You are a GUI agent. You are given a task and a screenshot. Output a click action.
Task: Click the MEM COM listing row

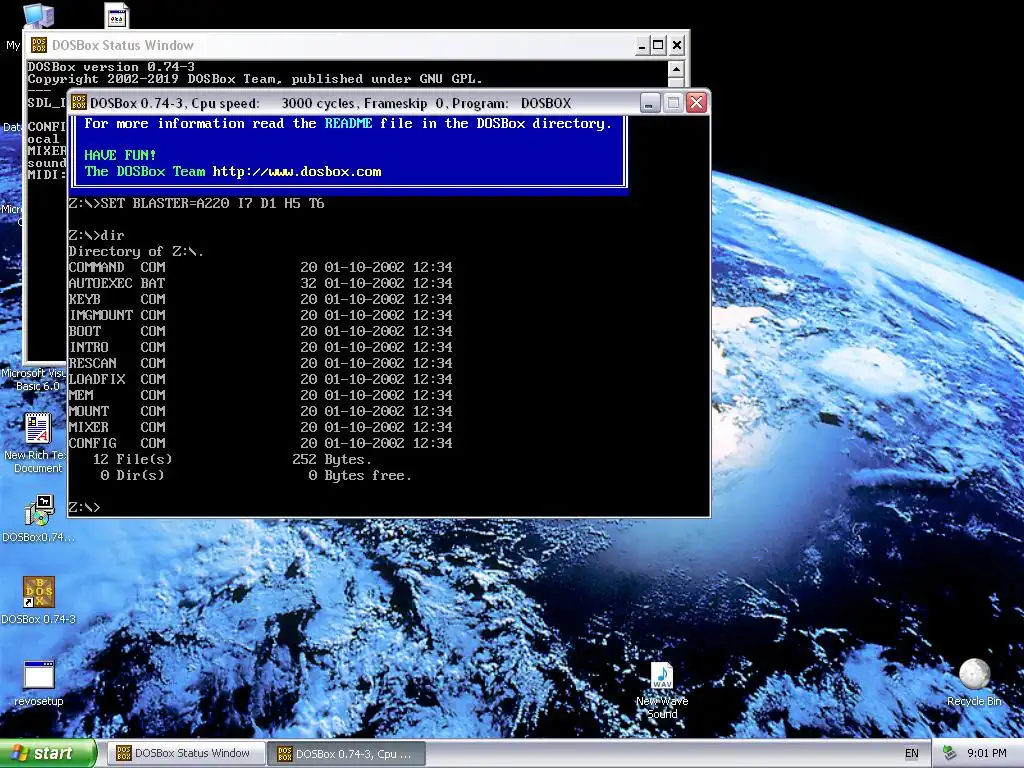click(260, 395)
